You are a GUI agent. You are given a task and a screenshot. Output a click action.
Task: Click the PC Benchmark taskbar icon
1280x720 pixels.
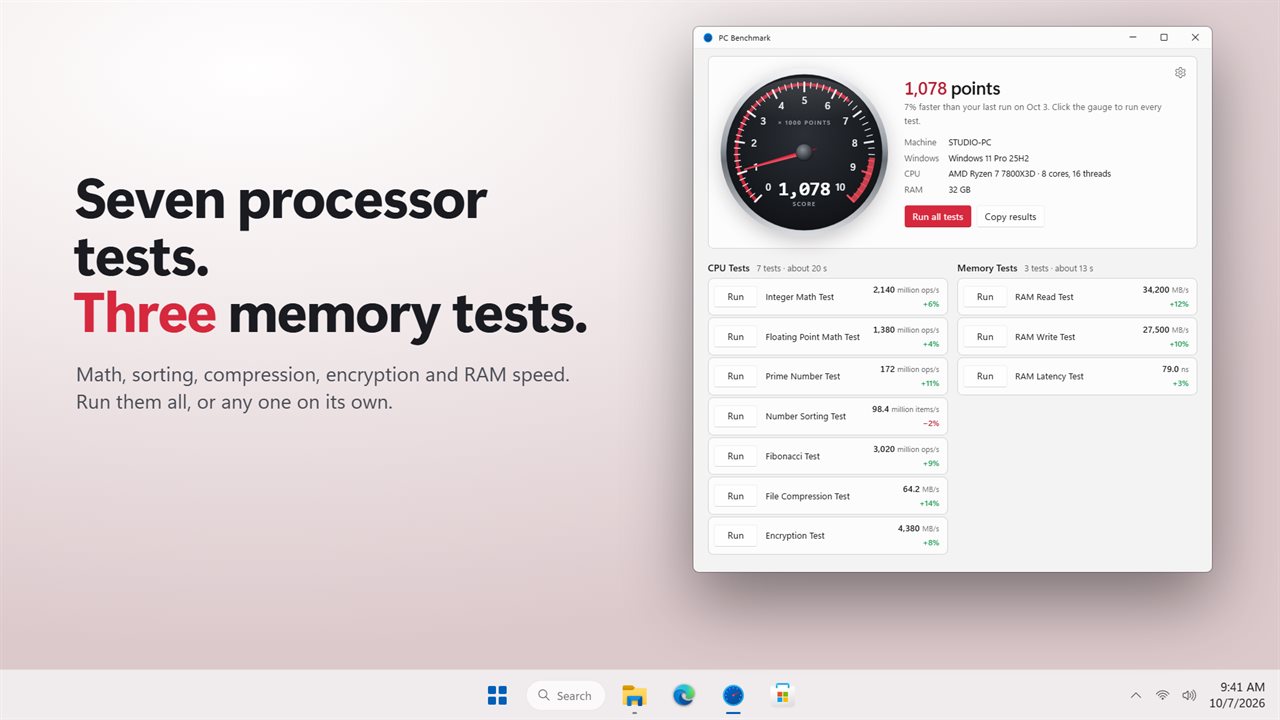tap(734, 695)
